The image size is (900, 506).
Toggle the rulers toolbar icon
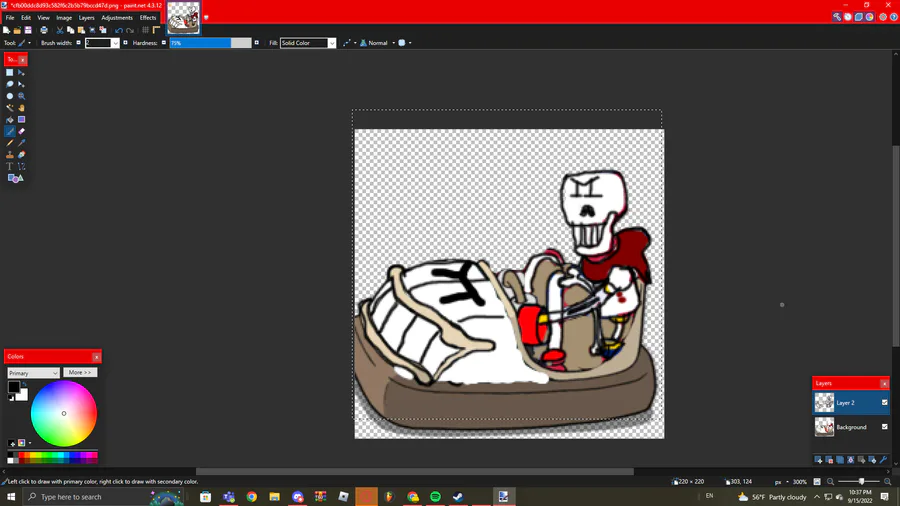[x=156, y=30]
